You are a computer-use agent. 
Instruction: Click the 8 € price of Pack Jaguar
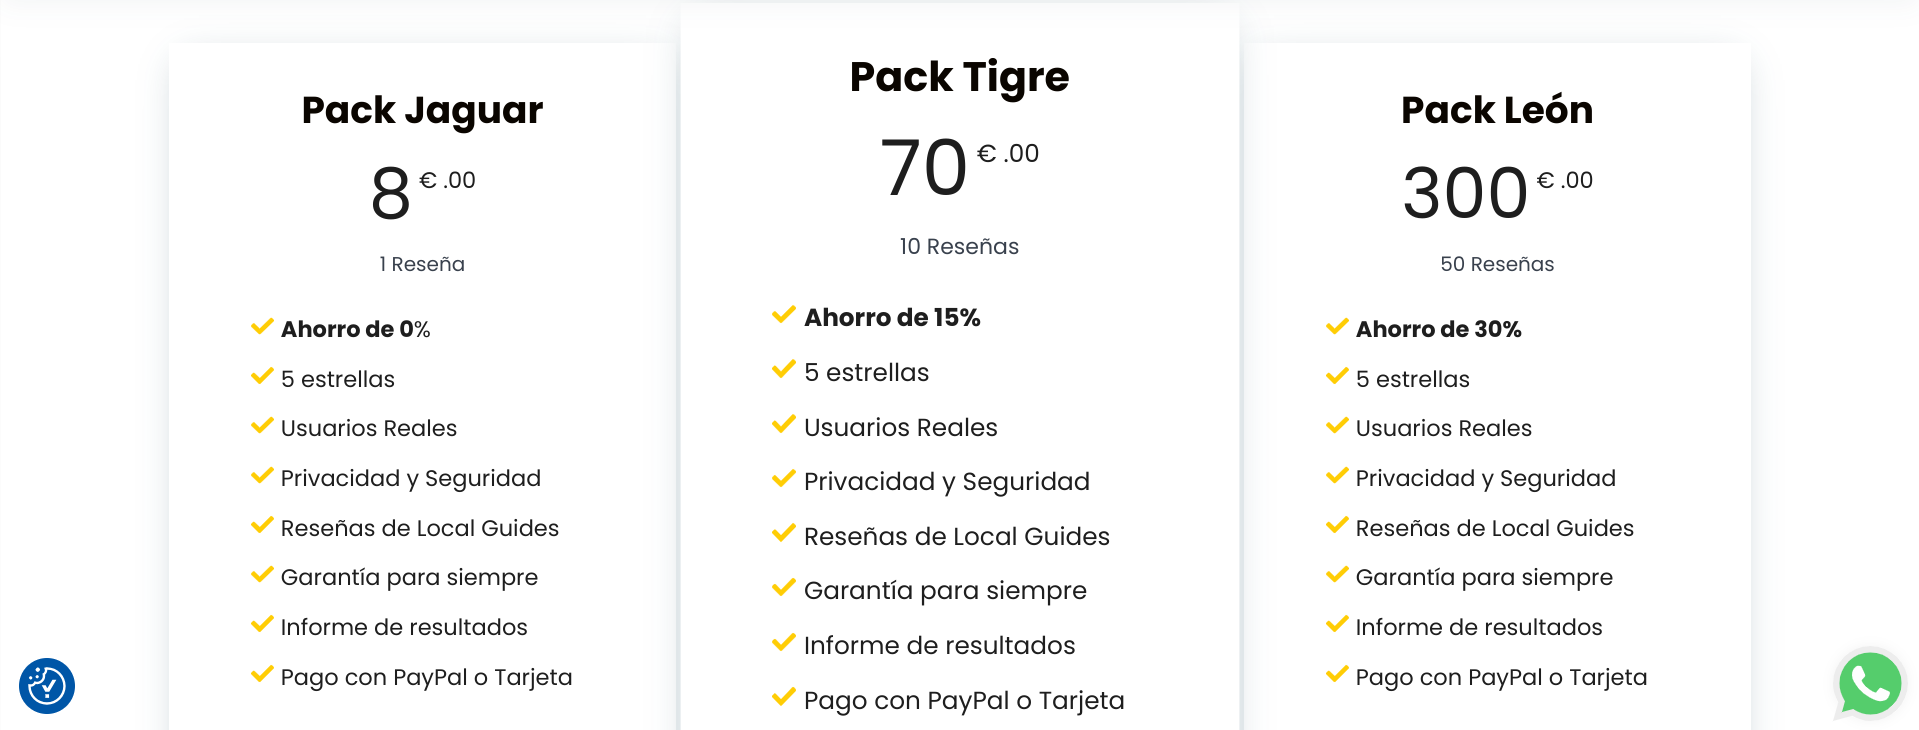pyautogui.click(x=391, y=193)
